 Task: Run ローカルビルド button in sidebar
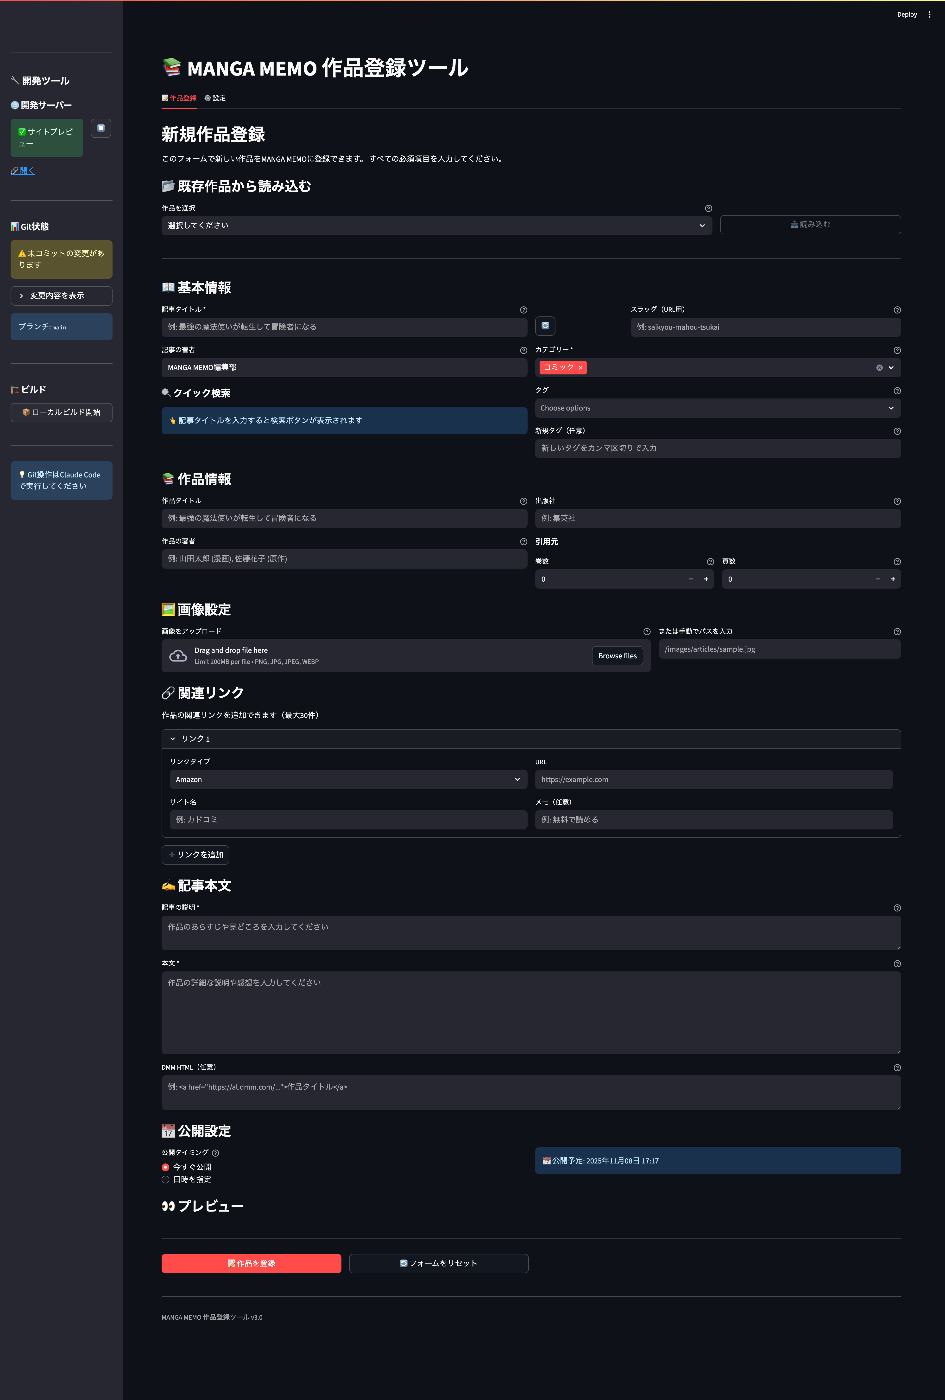coord(61,412)
